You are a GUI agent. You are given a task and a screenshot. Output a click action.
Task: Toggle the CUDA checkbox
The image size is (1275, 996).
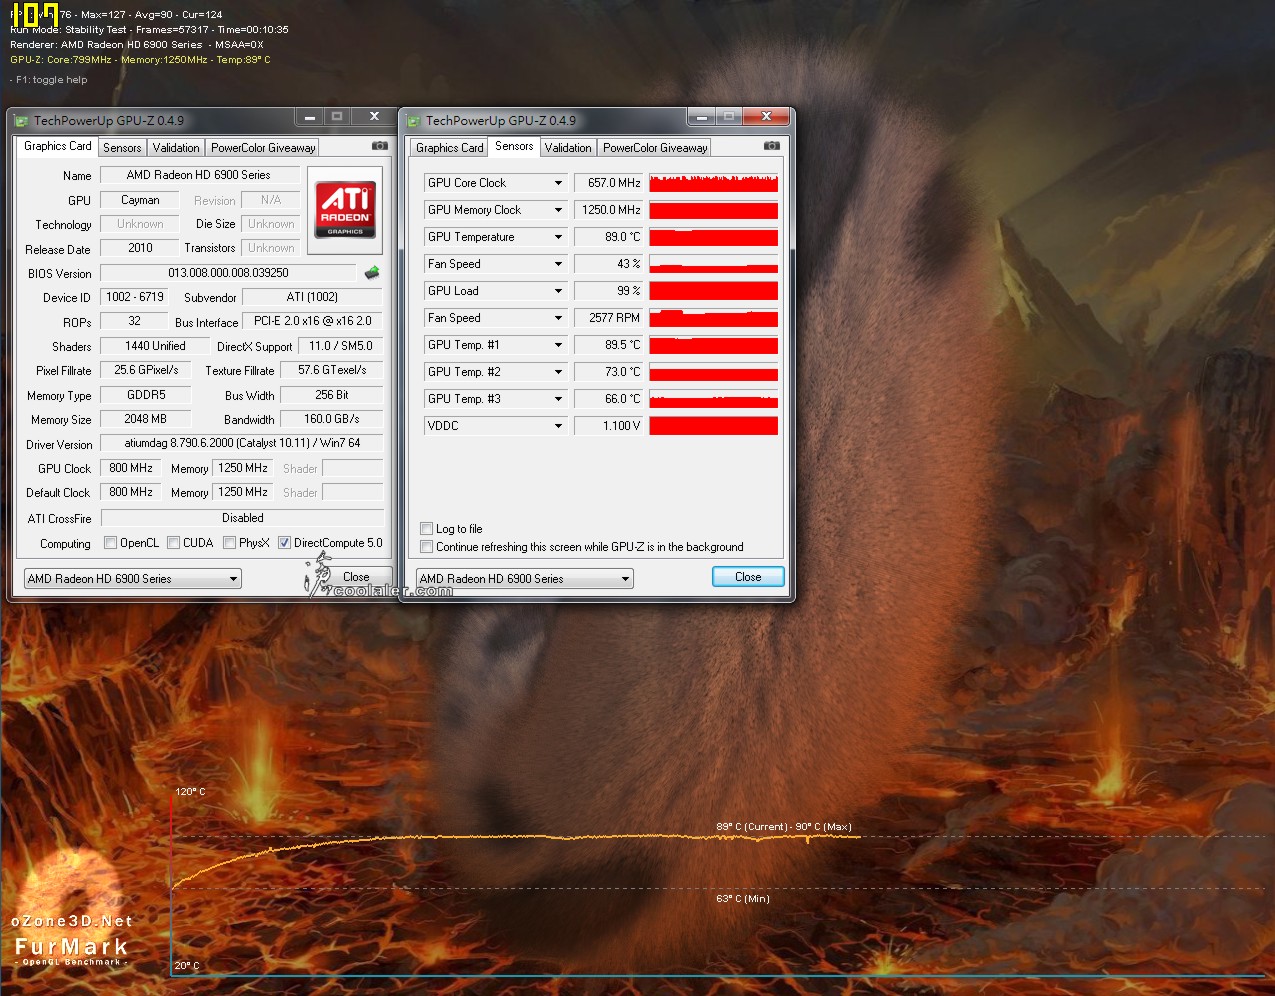174,543
